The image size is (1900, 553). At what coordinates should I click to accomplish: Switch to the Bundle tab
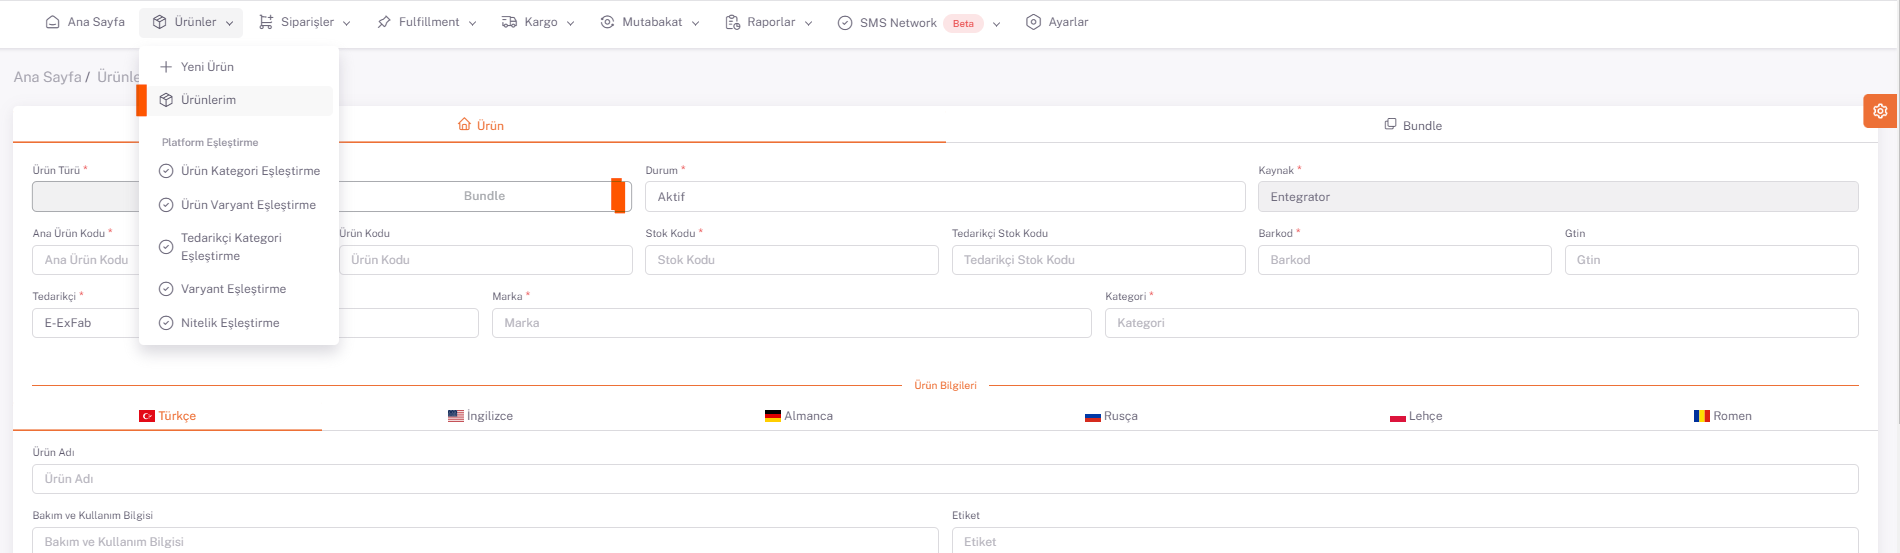[1412, 126]
